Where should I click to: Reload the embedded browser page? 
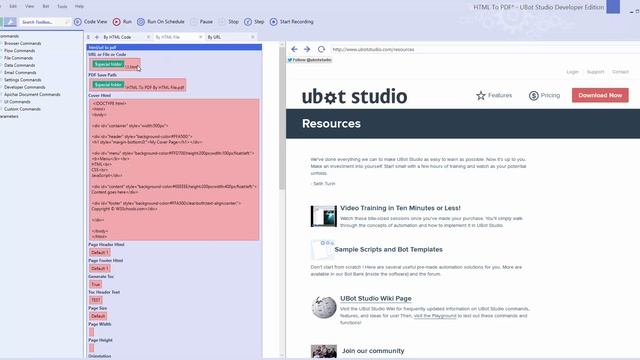pyautogui.click(x=321, y=49)
